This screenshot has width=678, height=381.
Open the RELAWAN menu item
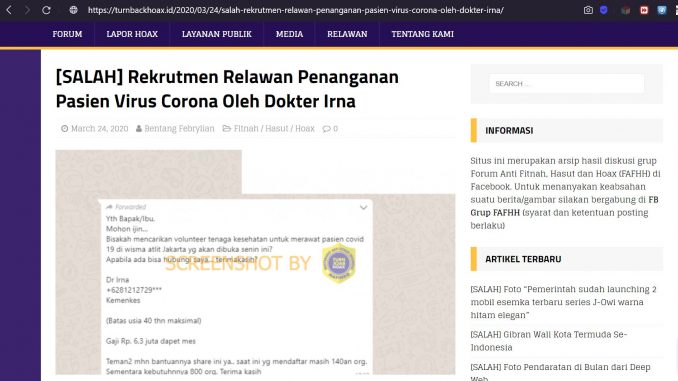point(347,34)
